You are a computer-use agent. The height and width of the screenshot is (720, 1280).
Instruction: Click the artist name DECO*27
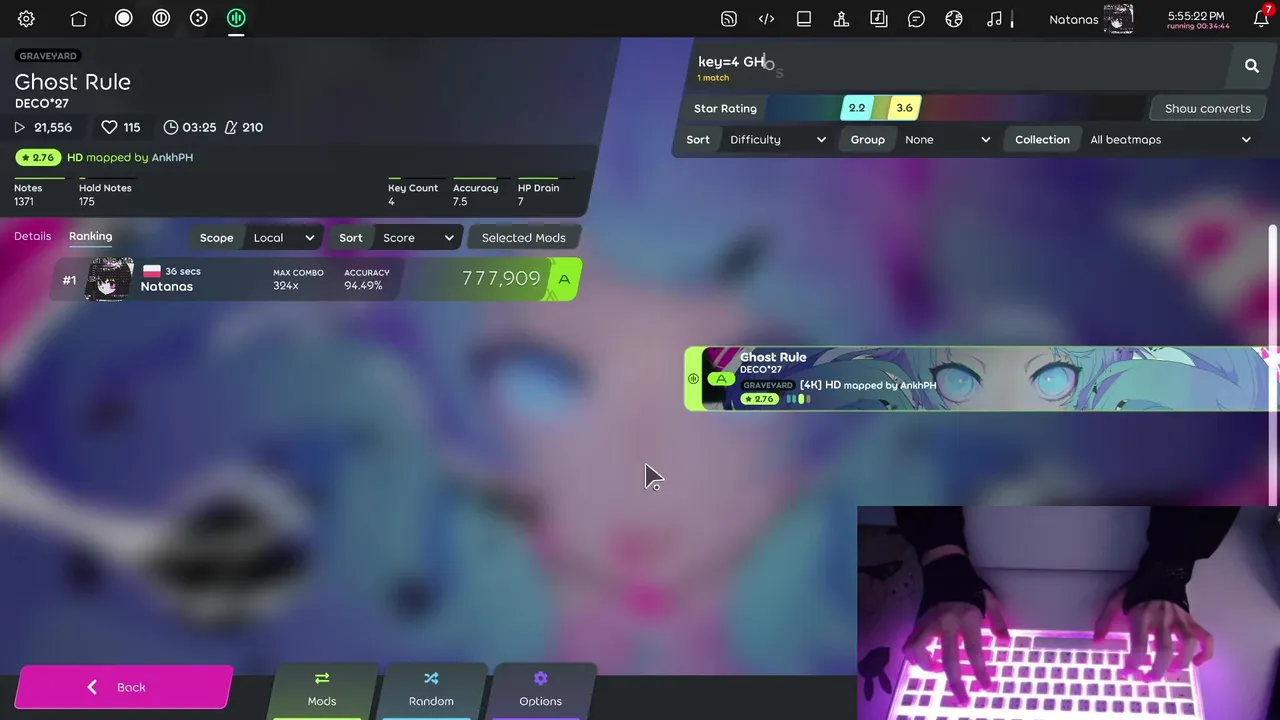tap(41, 103)
